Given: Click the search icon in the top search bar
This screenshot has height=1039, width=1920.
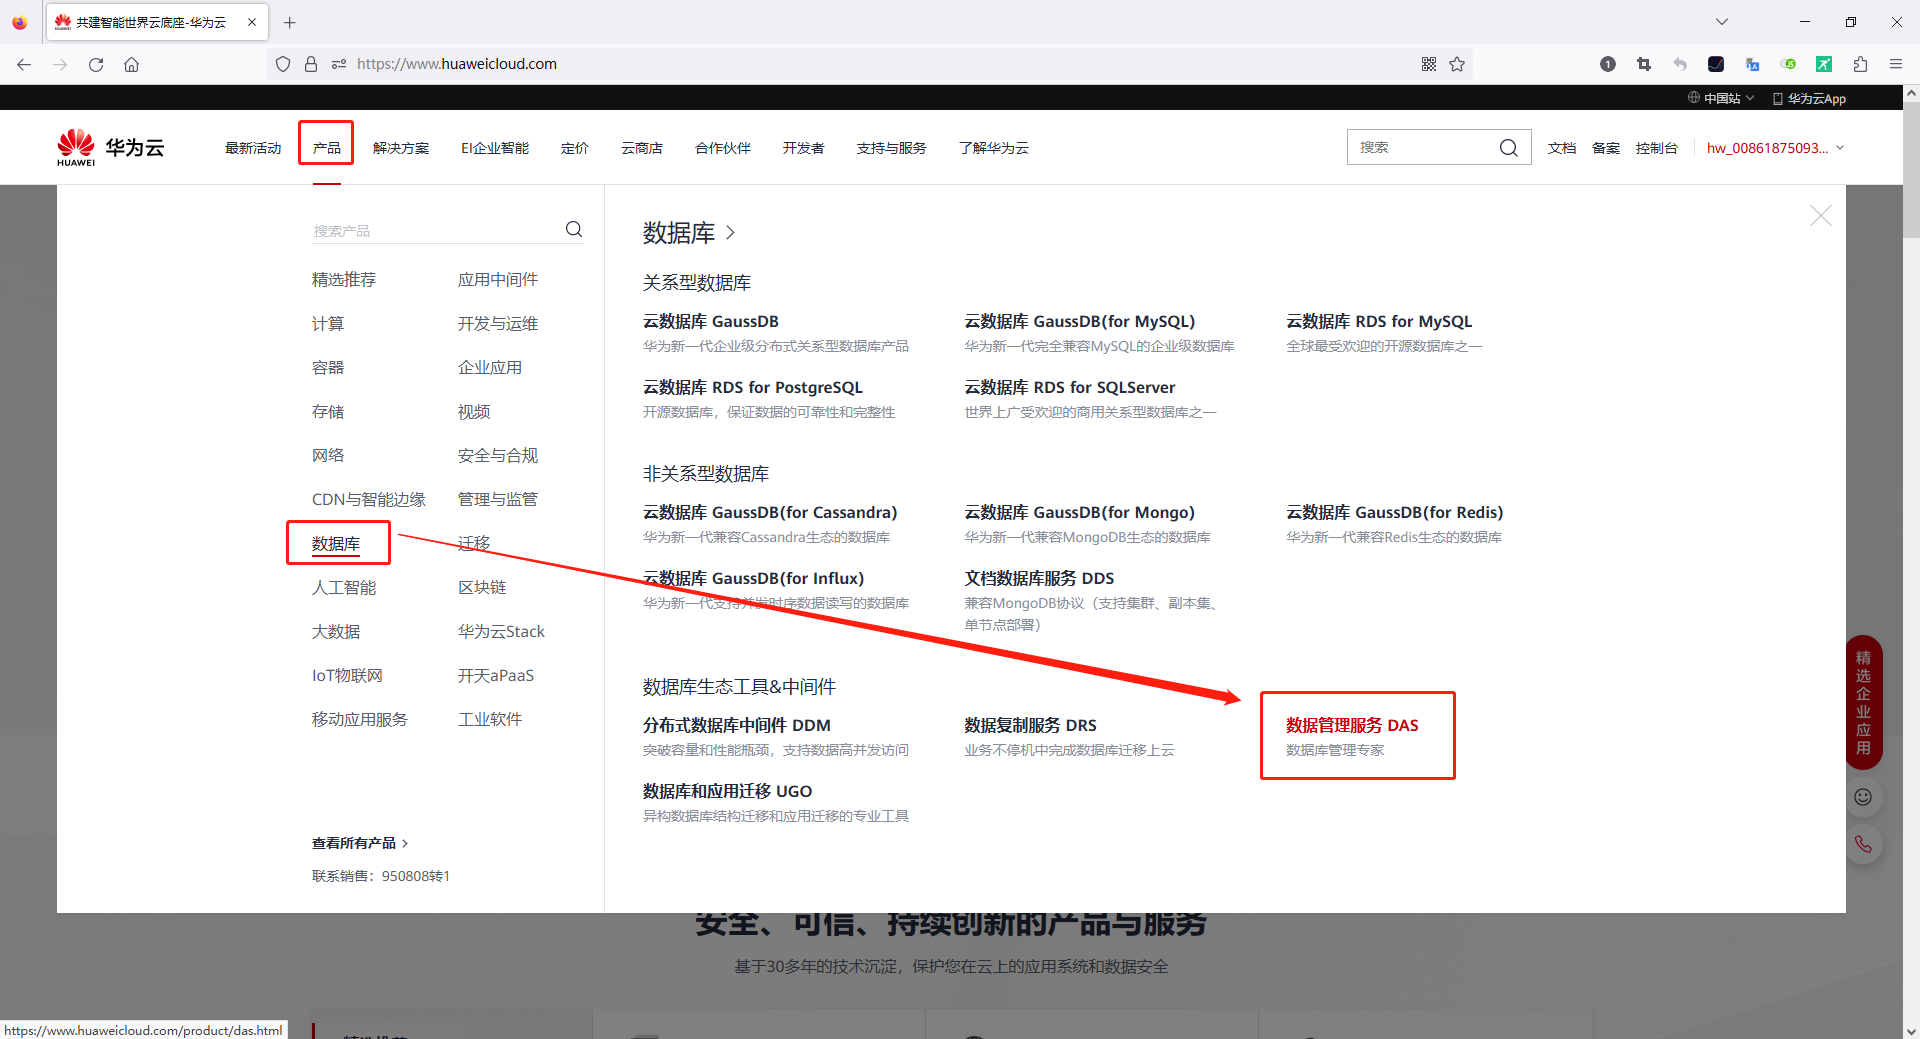Looking at the screenshot, I should click(1508, 147).
